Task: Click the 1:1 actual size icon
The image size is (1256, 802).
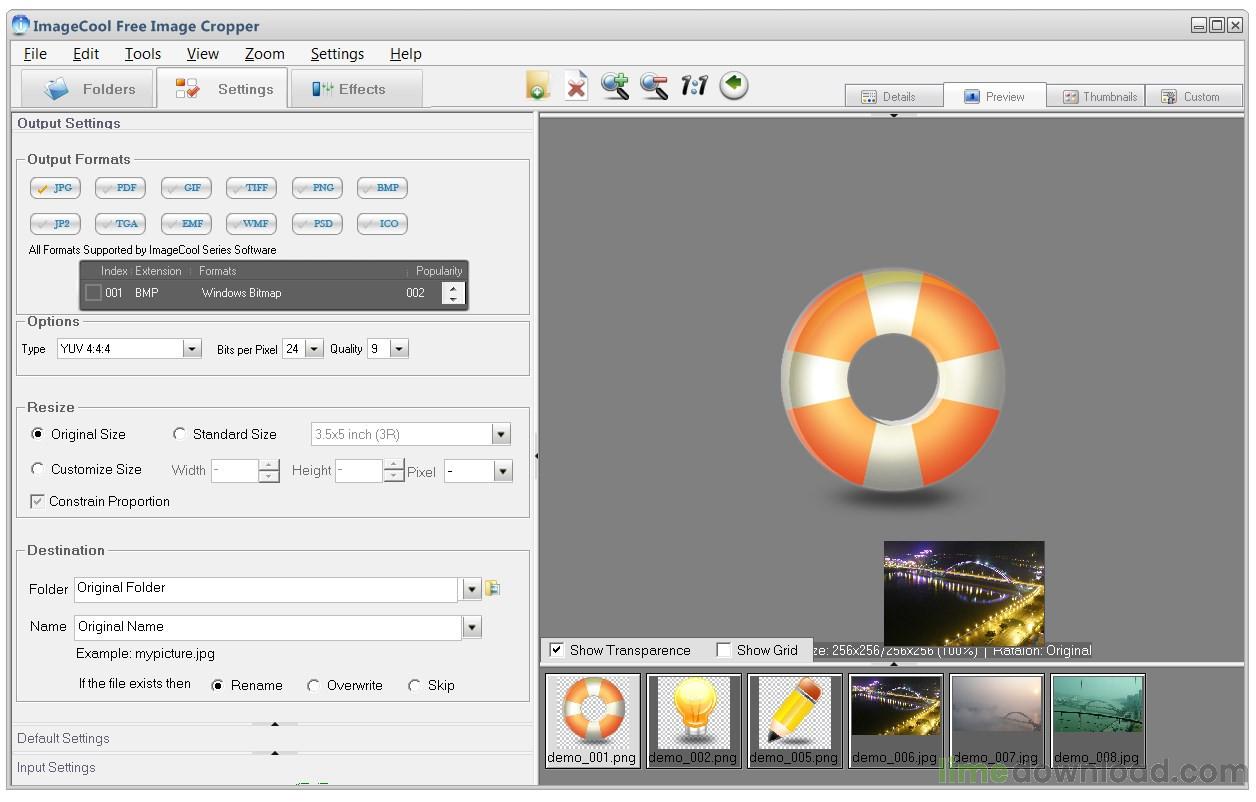Action: tap(694, 86)
